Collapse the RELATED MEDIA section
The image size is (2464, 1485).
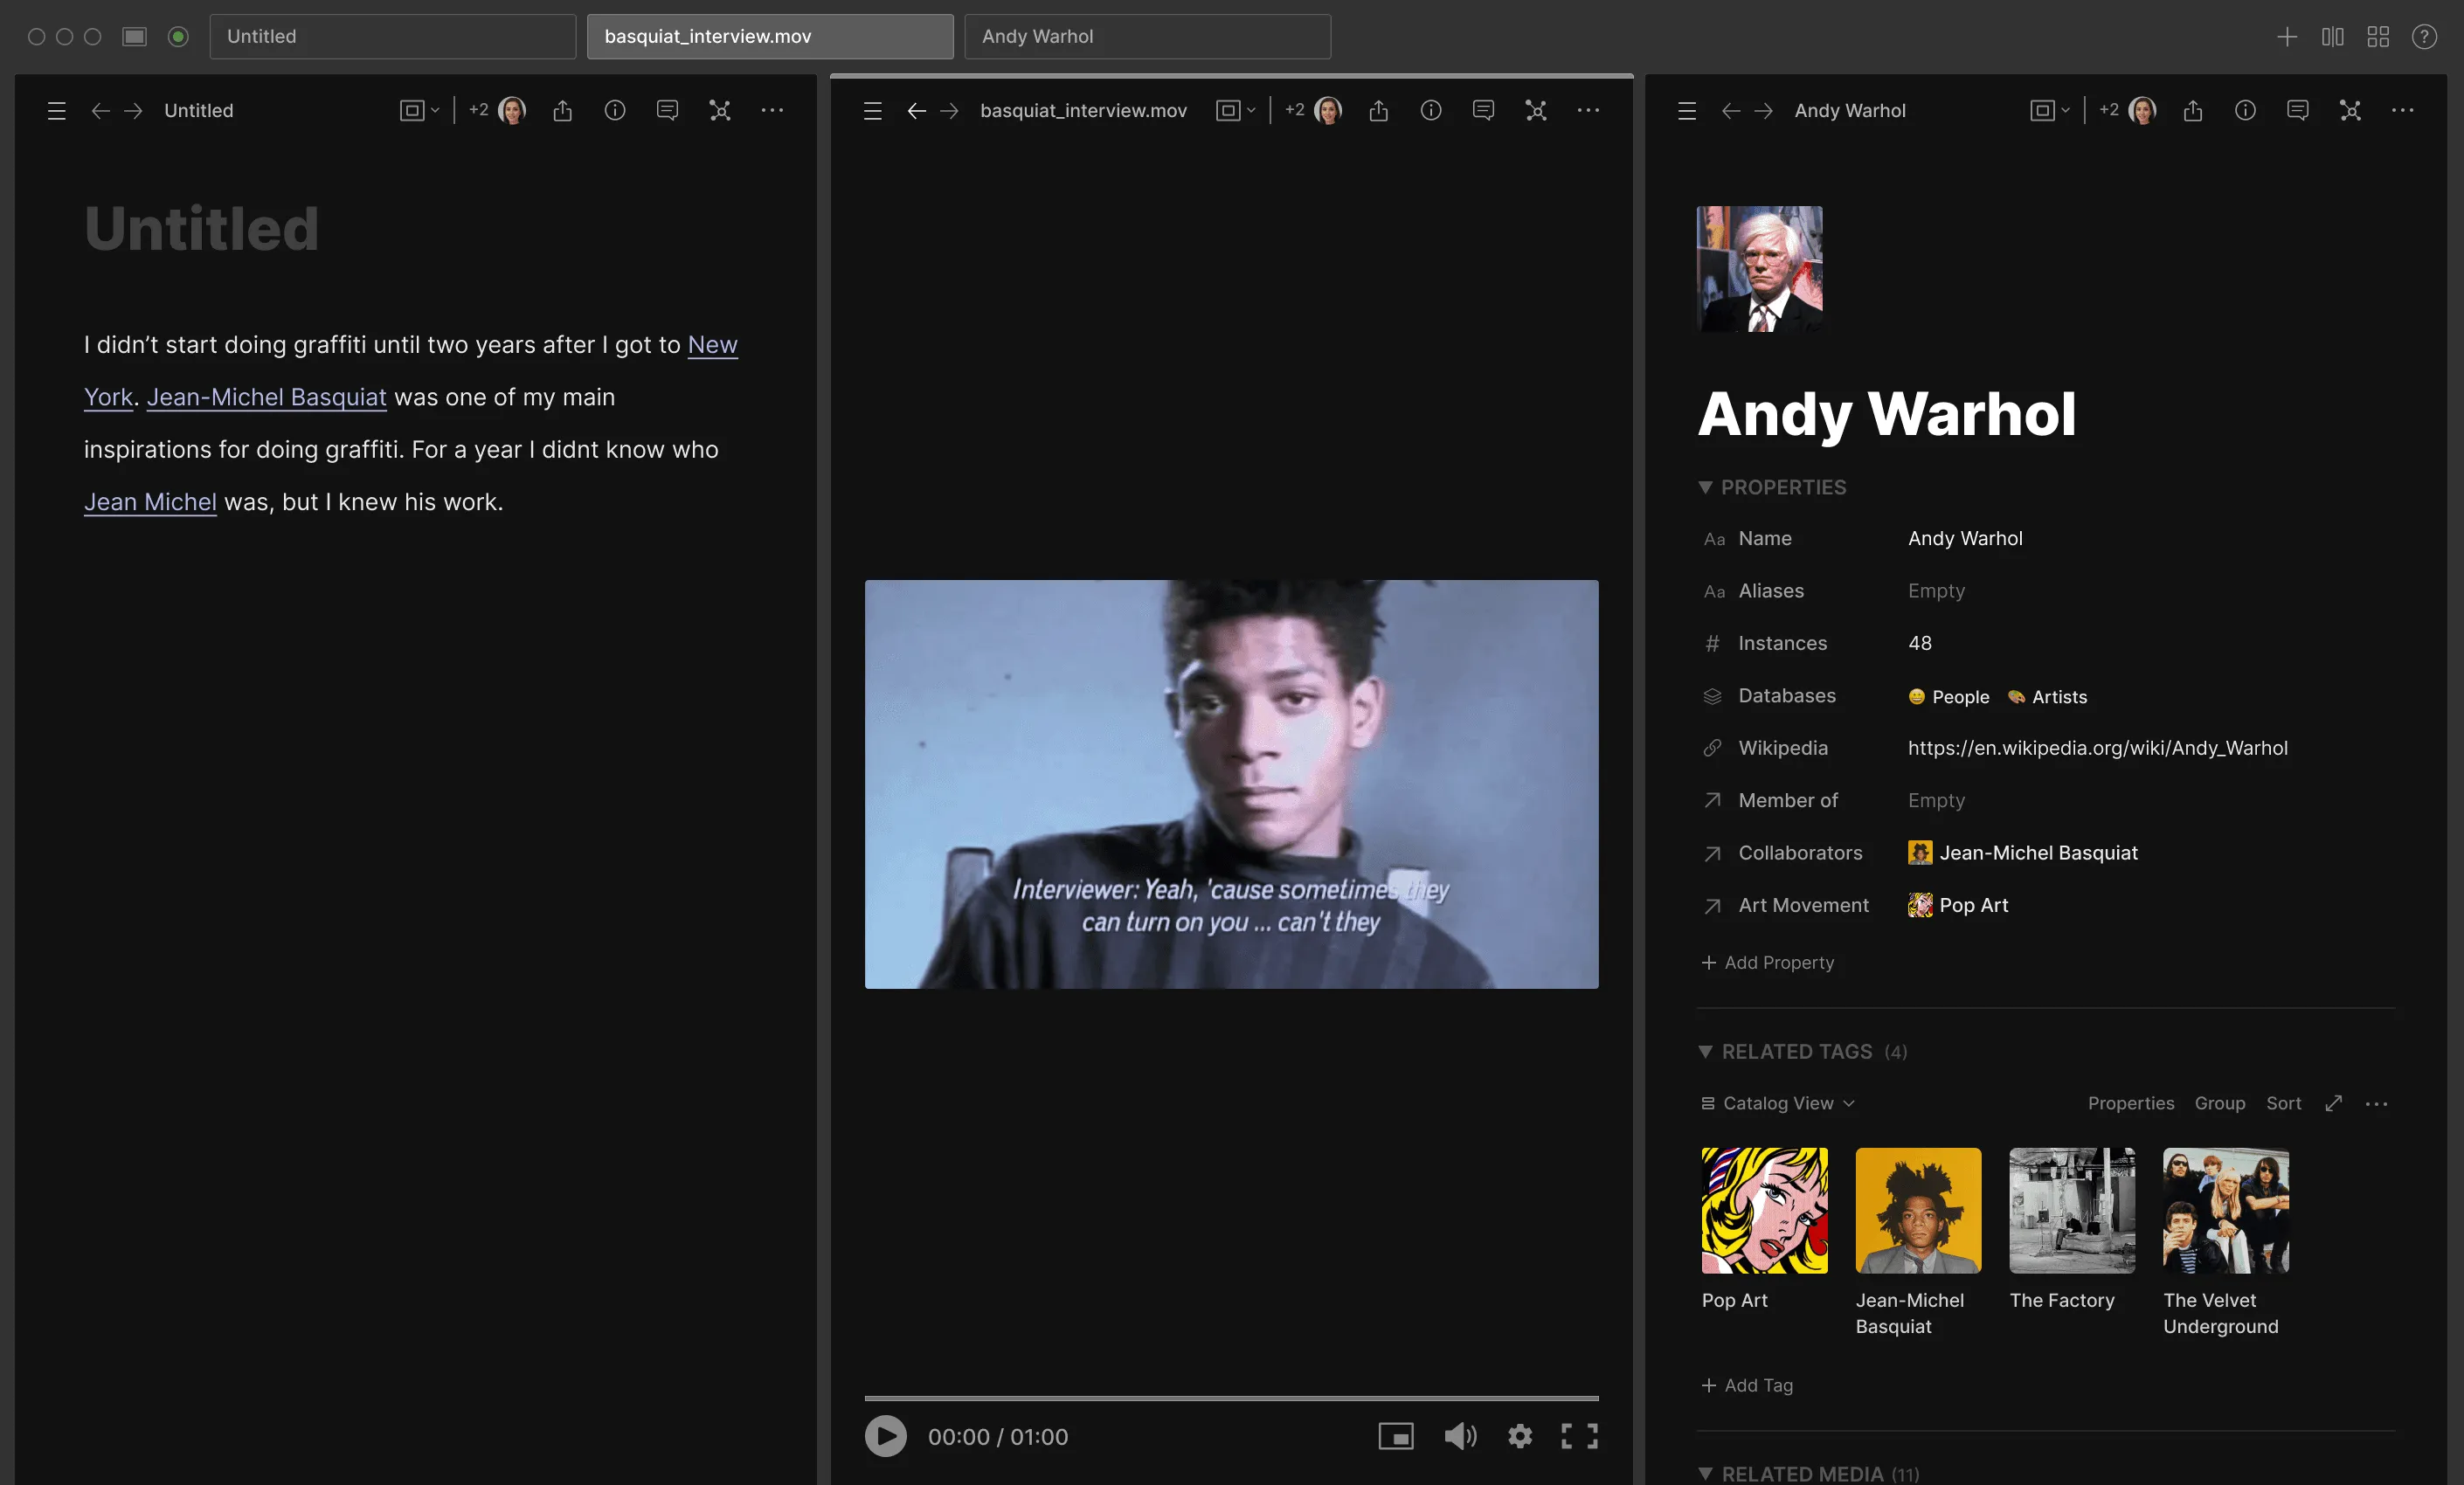tap(1705, 1473)
